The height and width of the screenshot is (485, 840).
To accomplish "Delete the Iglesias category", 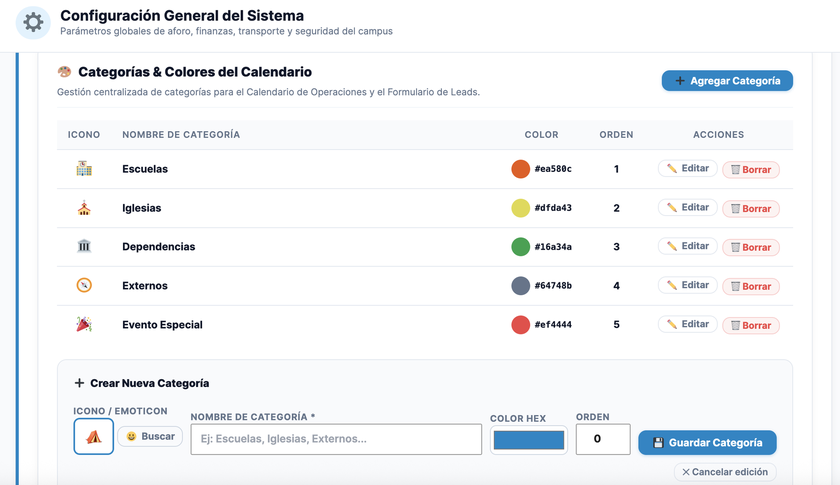I will point(751,208).
